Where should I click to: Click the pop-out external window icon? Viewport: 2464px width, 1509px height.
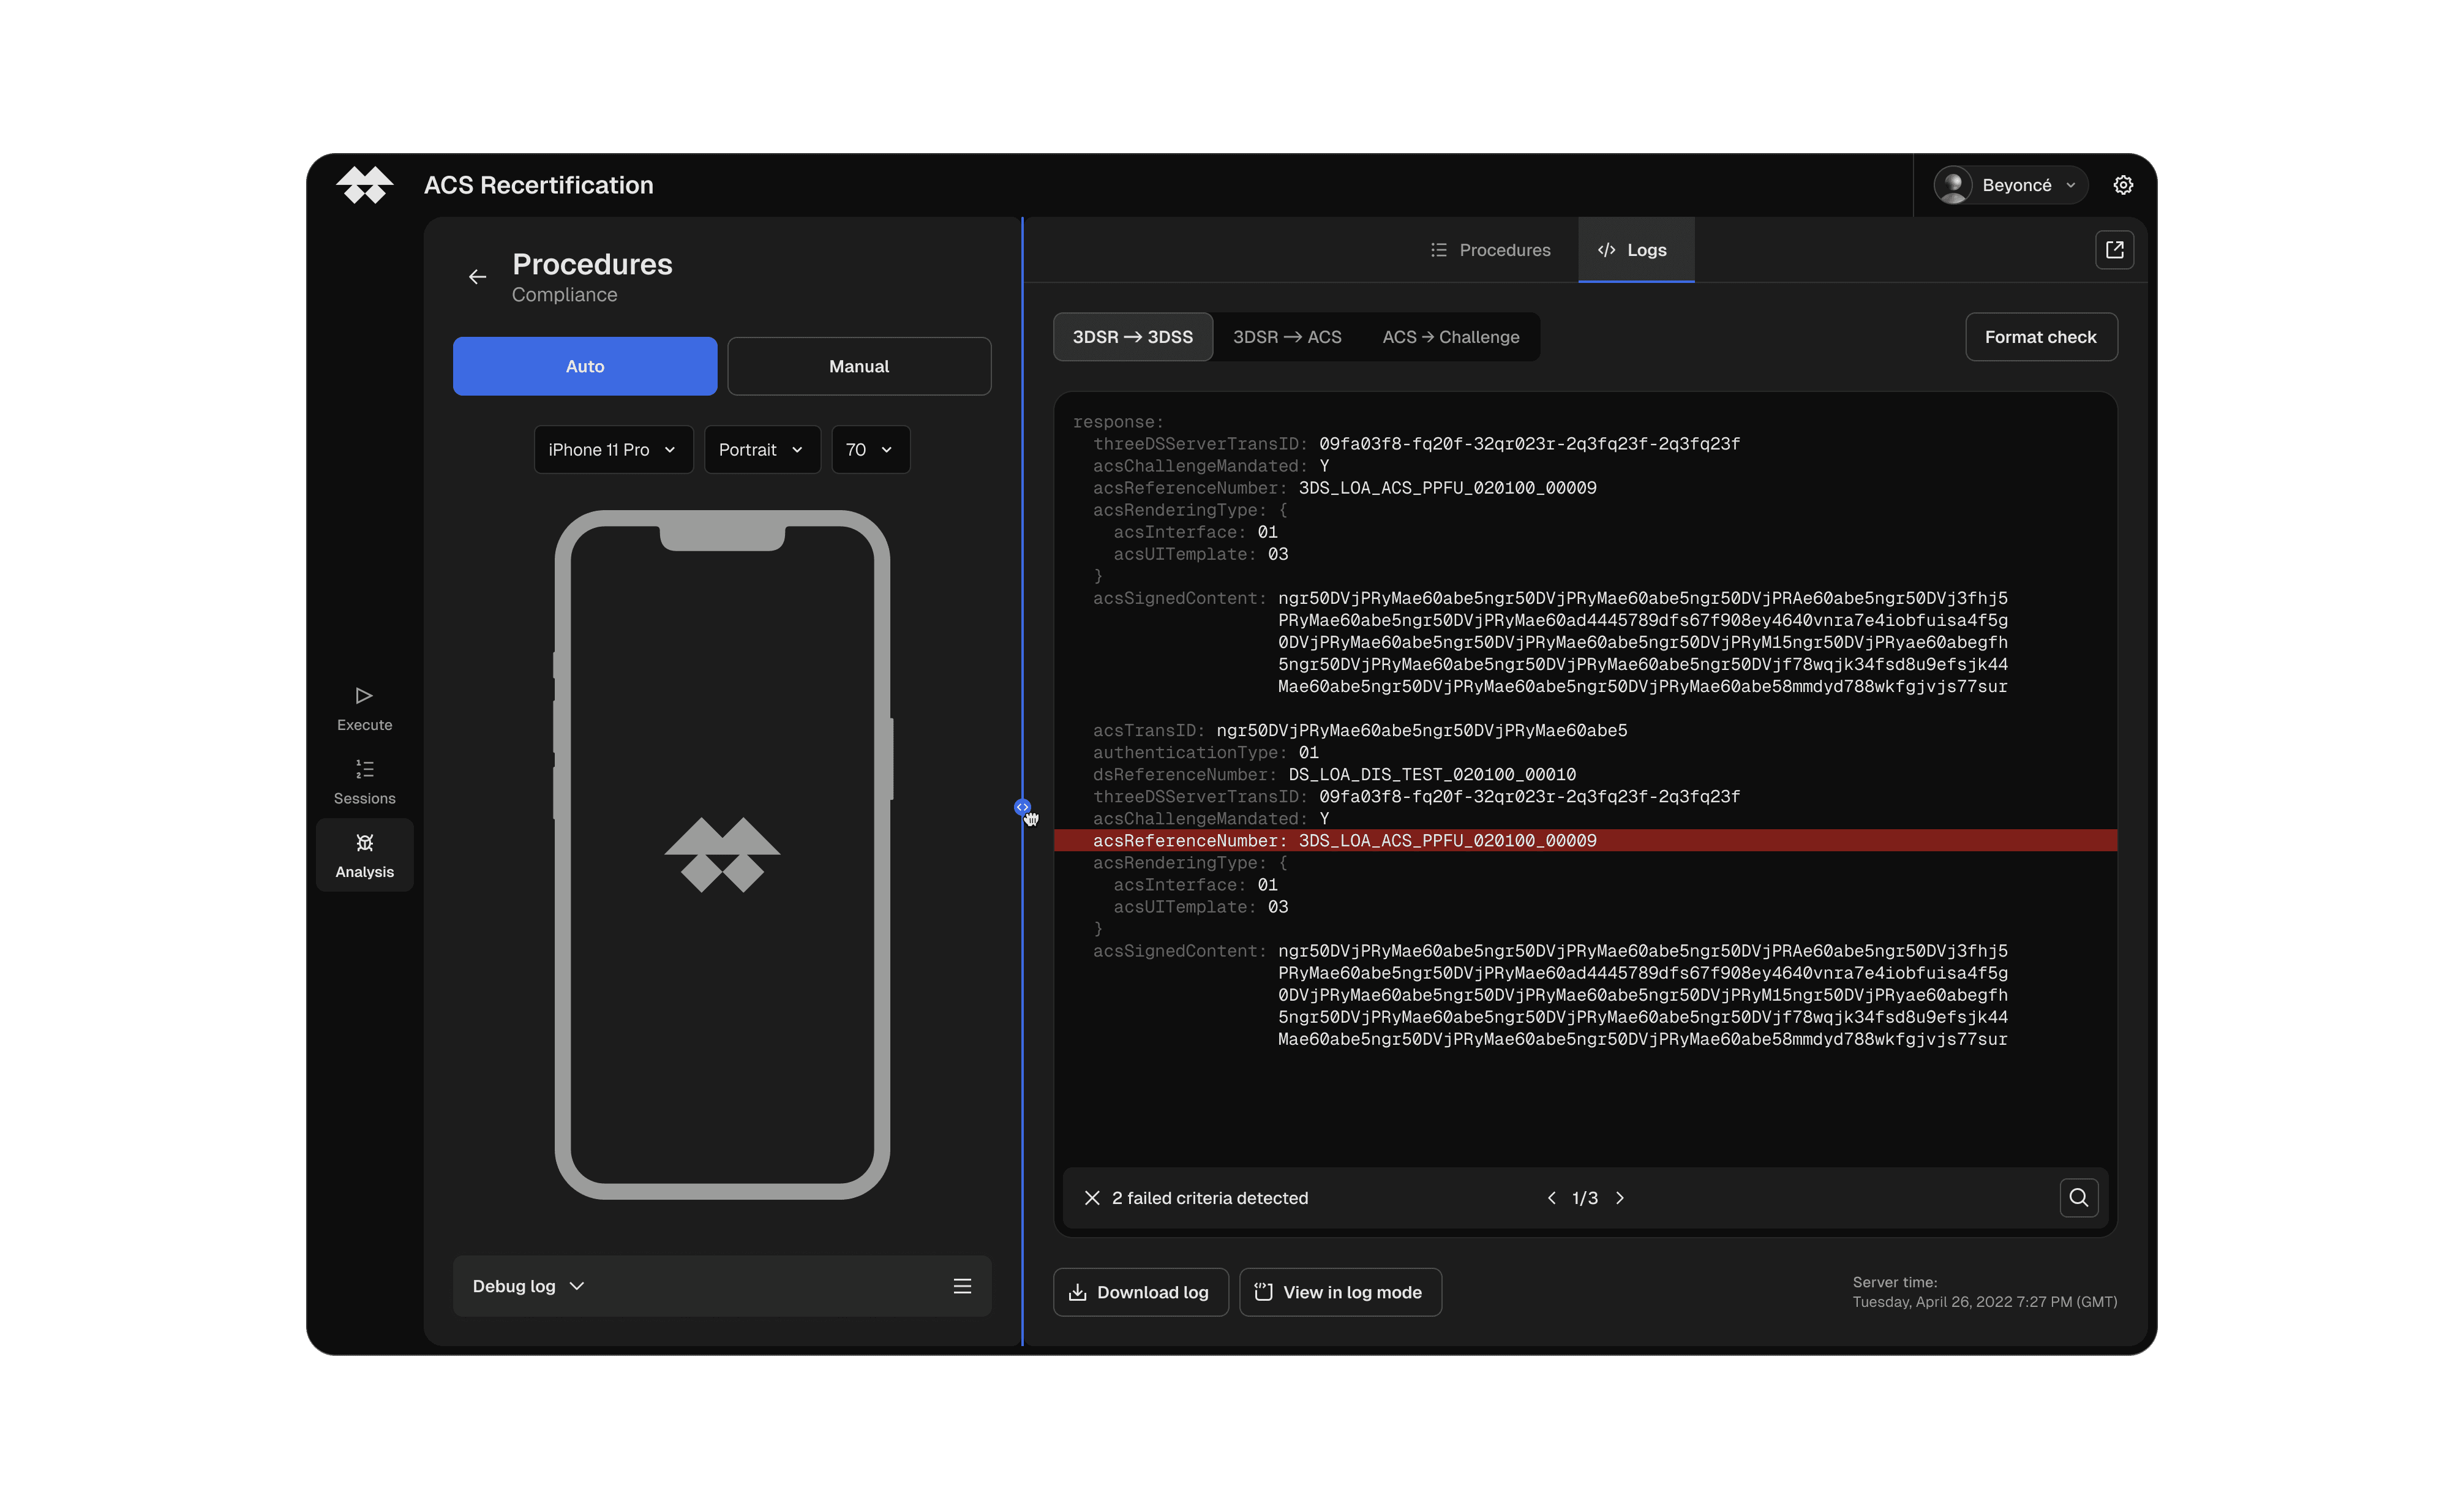coord(2114,250)
